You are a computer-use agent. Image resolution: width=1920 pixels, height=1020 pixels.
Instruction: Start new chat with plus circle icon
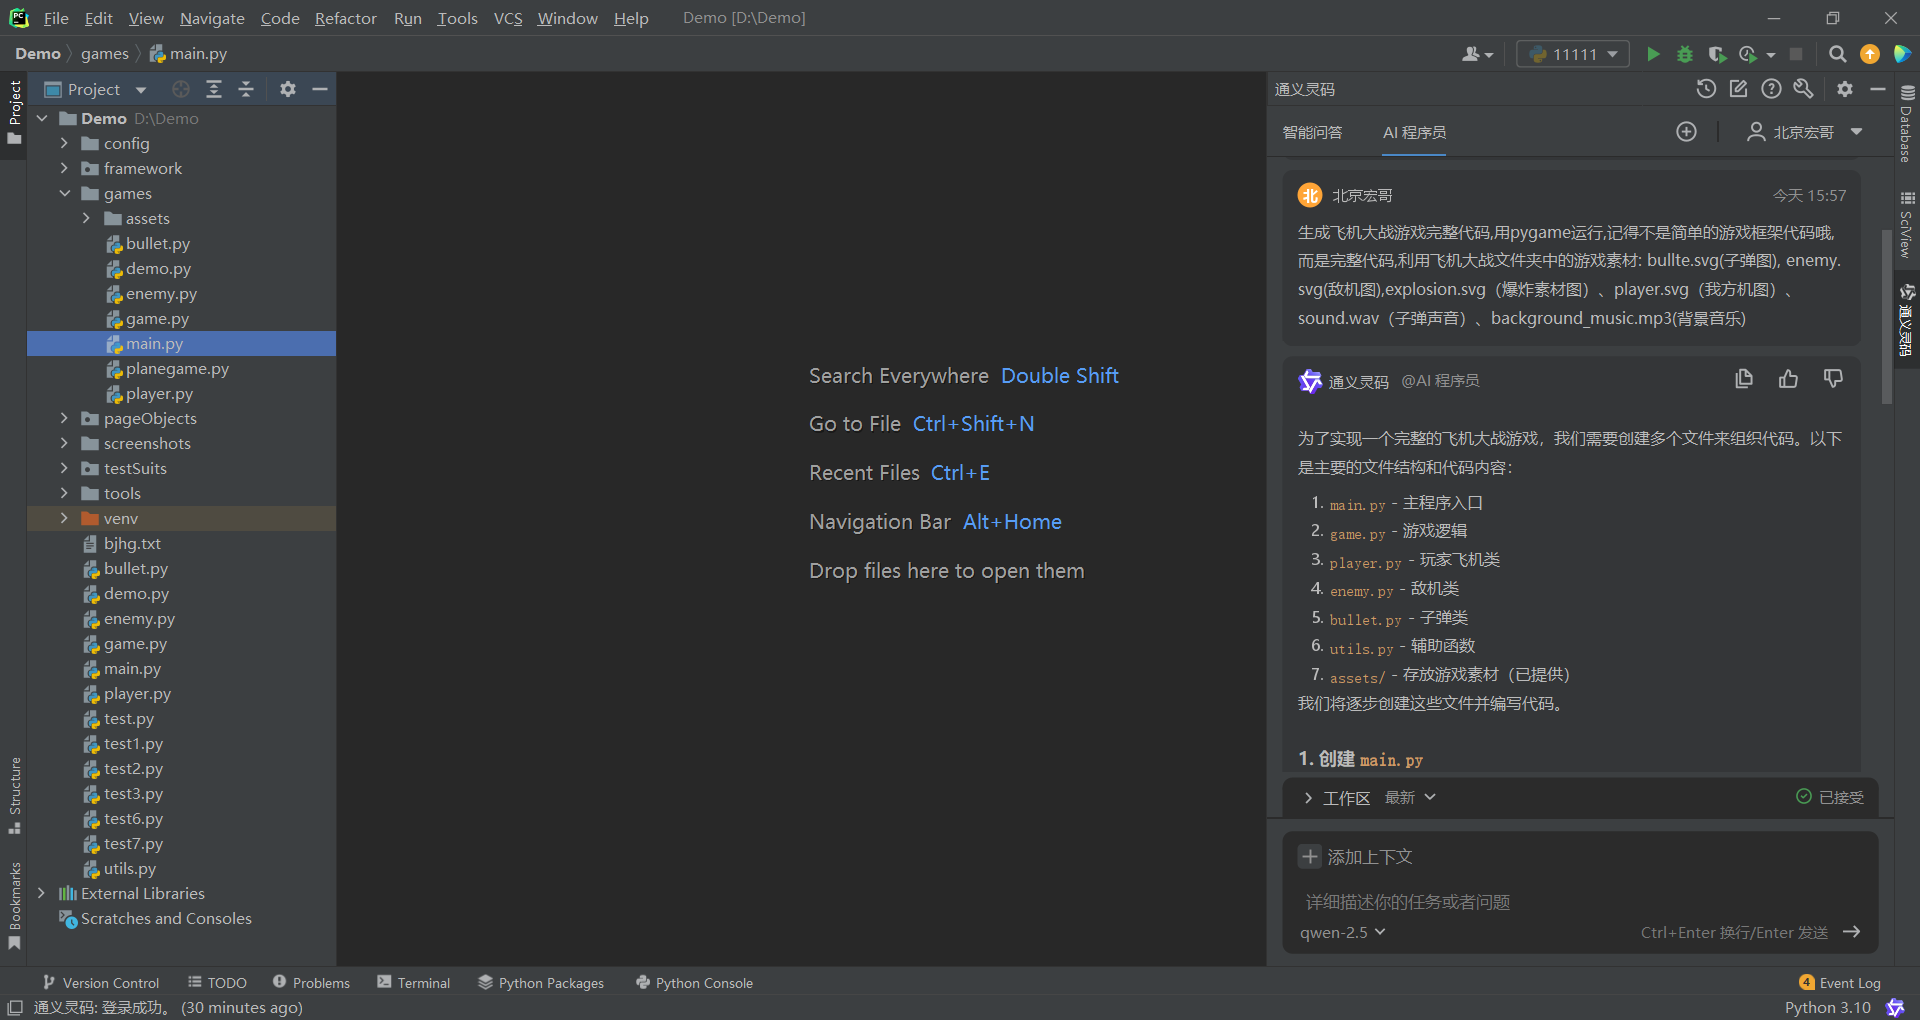(x=1686, y=132)
